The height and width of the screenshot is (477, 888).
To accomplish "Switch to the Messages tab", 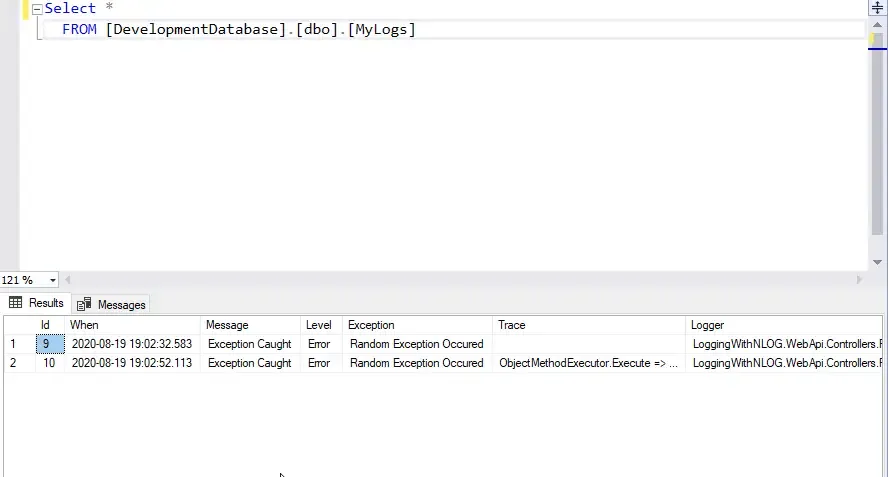I will (112, 304).
